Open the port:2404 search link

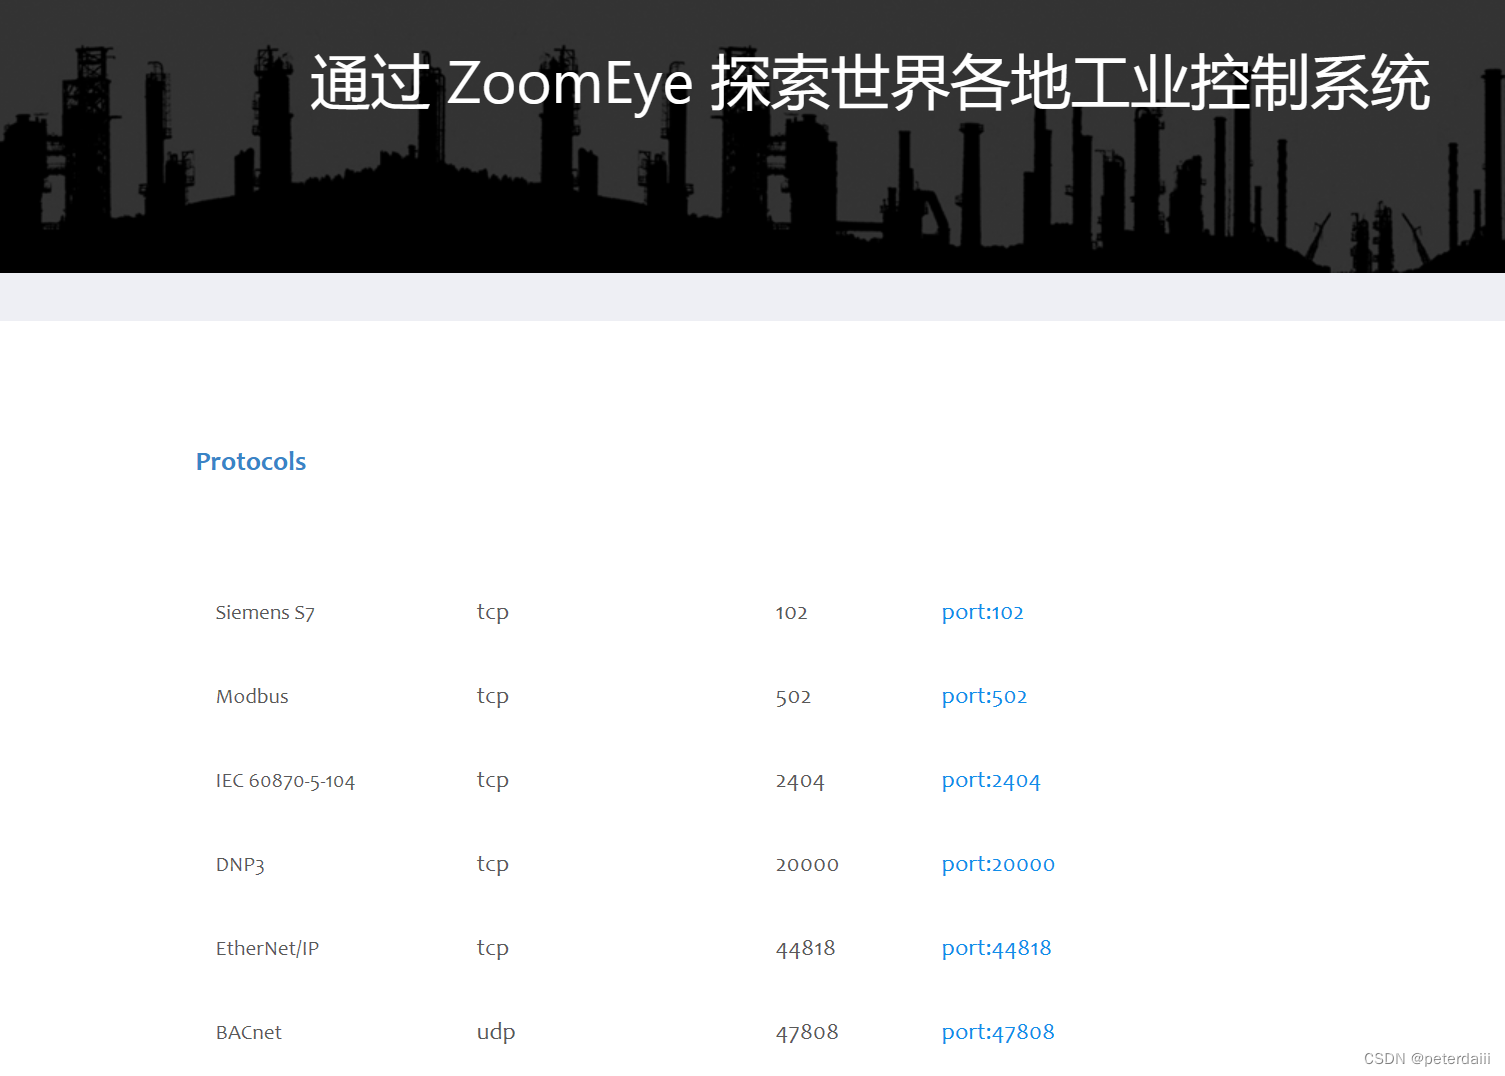click(991, 780)
